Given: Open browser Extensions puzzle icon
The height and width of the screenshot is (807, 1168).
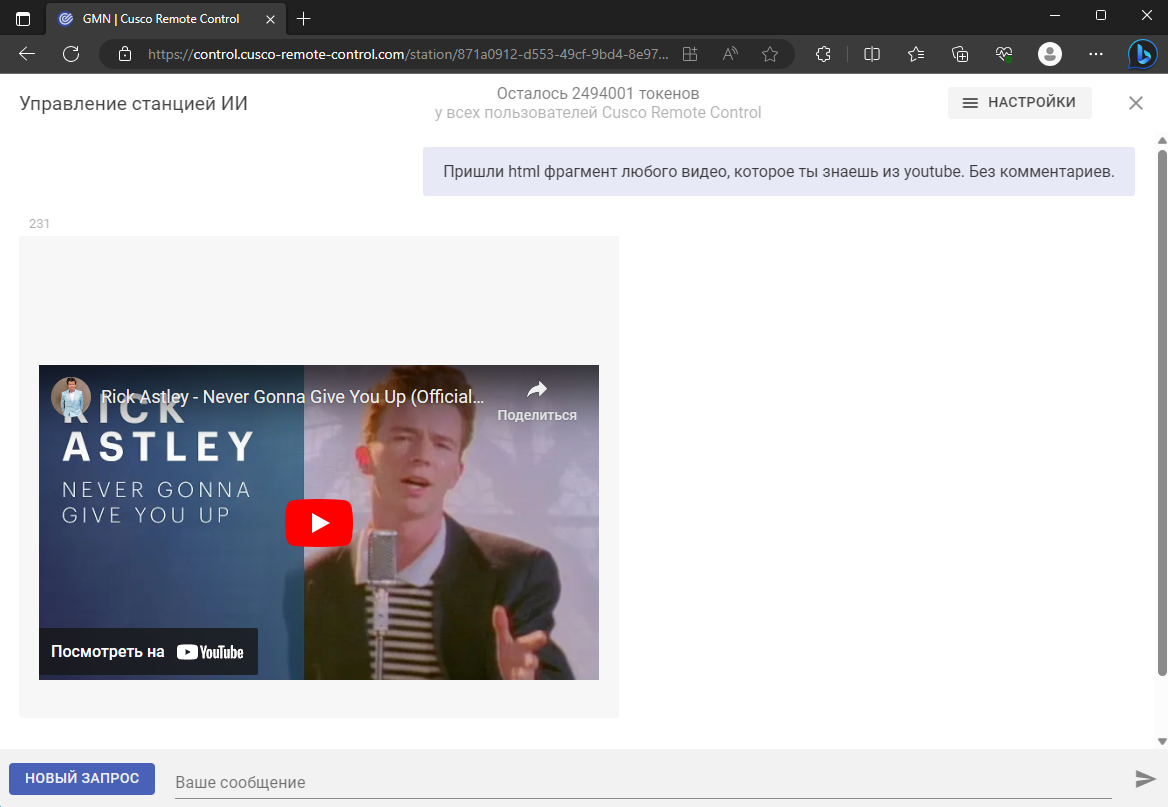Looking at the screenshot, I should [823, 54].
